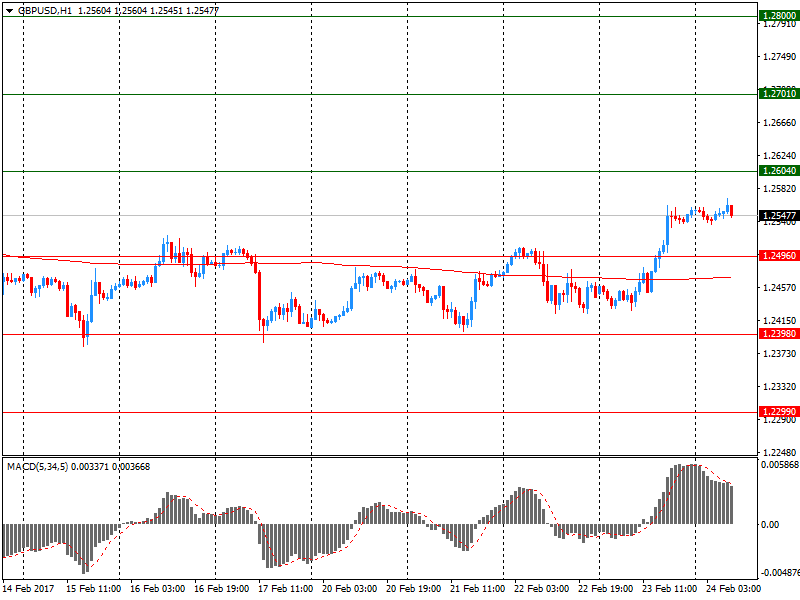Select the 1.27490 price scale value
This screenshot has width=800, height=600.
click(x=779, y=57)
